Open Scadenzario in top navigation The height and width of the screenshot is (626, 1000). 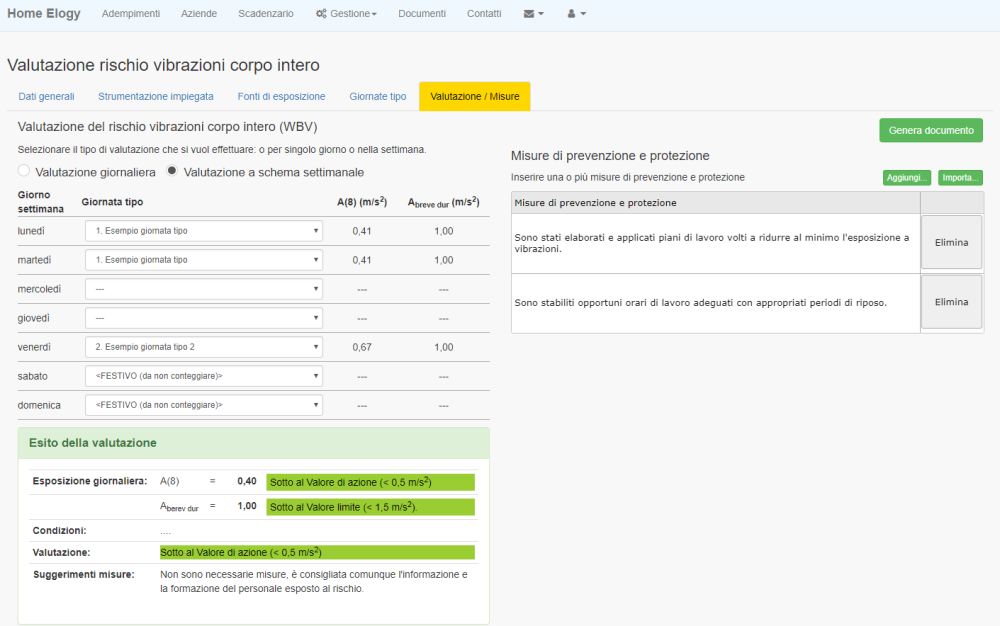(x=266, y=14)
